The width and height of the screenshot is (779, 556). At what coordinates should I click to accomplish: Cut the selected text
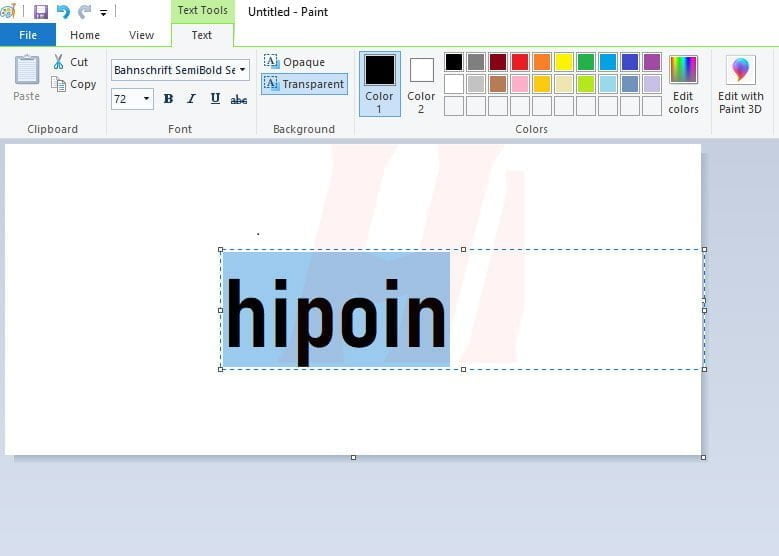click(71, 62)
